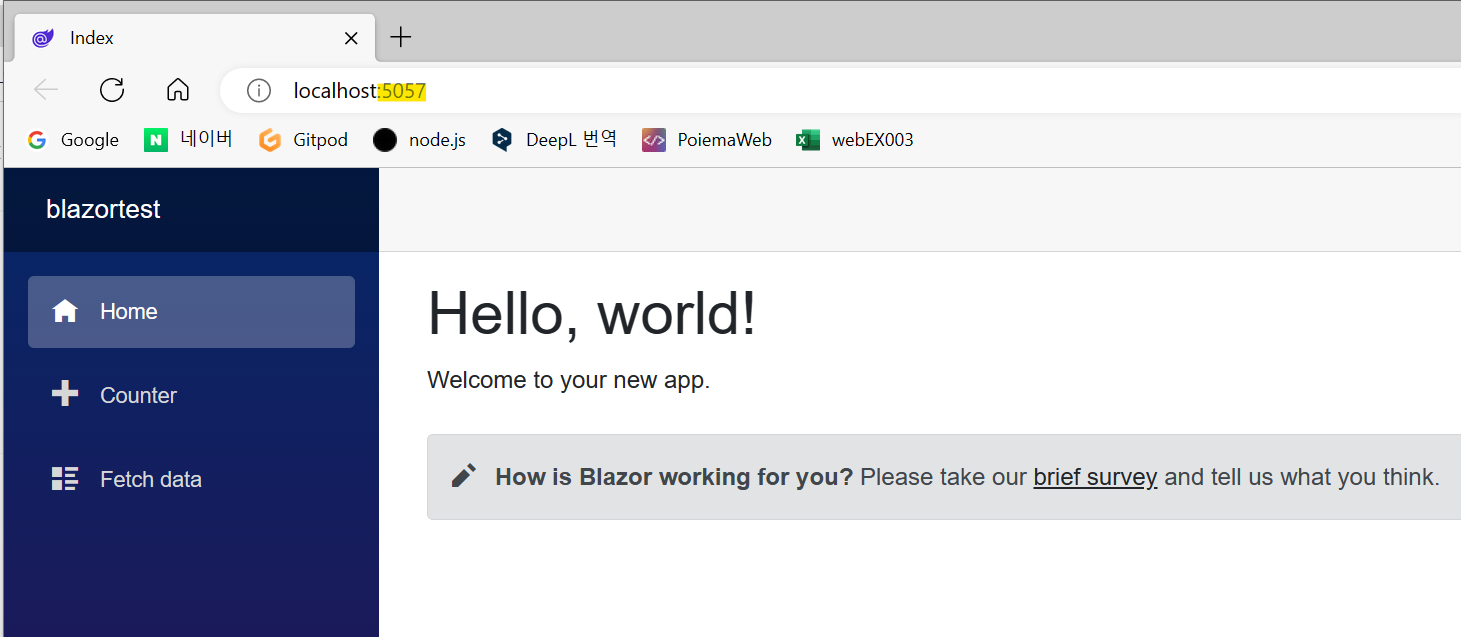Click the browser back arrow
This screenshot has height=637, width=1461.
[x=46, y=90]
